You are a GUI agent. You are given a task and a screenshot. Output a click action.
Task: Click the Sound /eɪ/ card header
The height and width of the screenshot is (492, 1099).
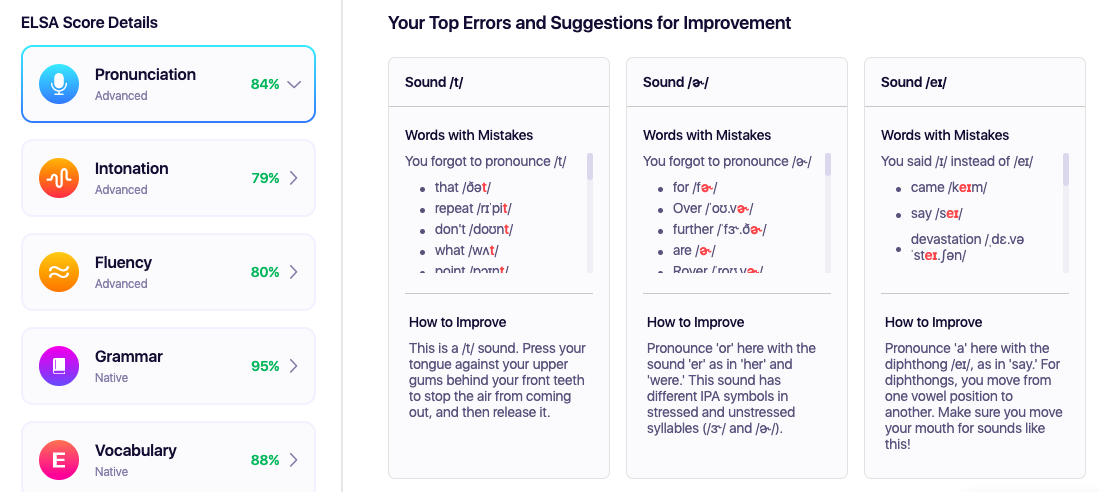974,82
